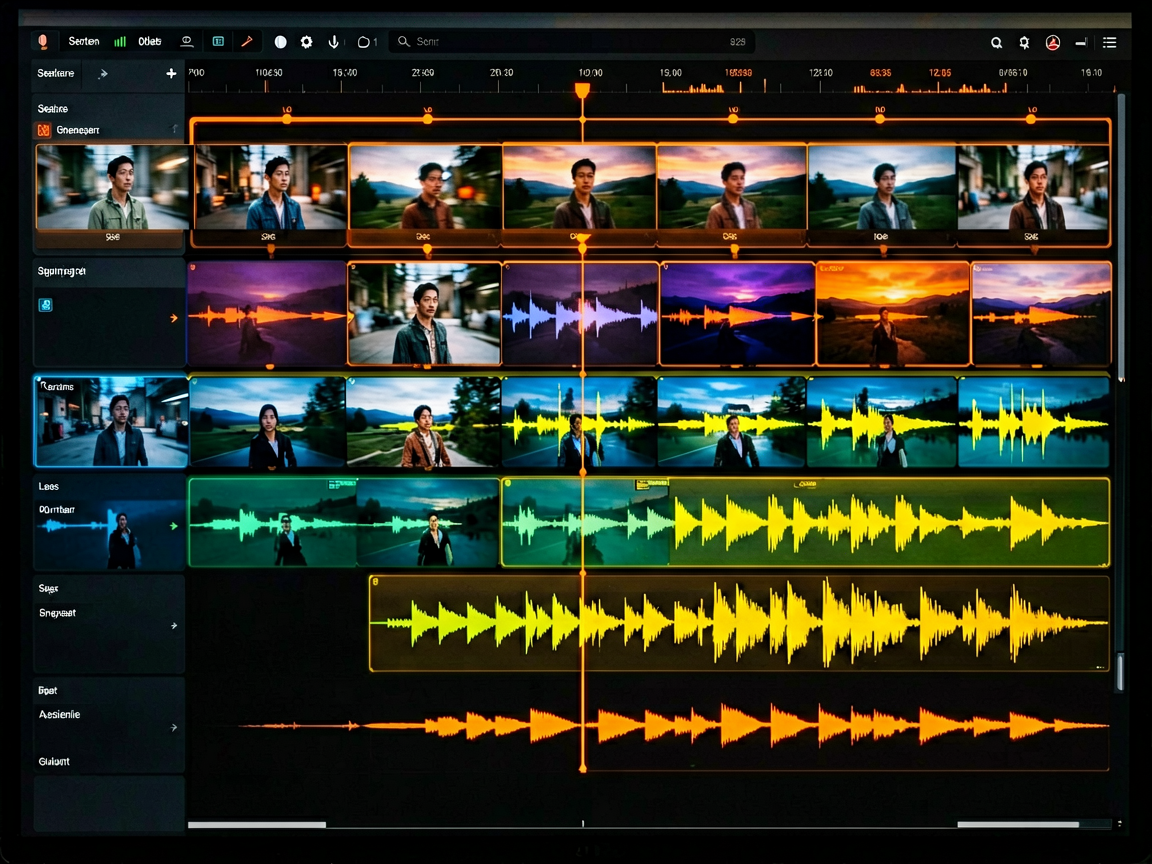Click the orange playhead handle on the ruler
The height and width of the screenshot is (864, 1152).
coord(582,90)
